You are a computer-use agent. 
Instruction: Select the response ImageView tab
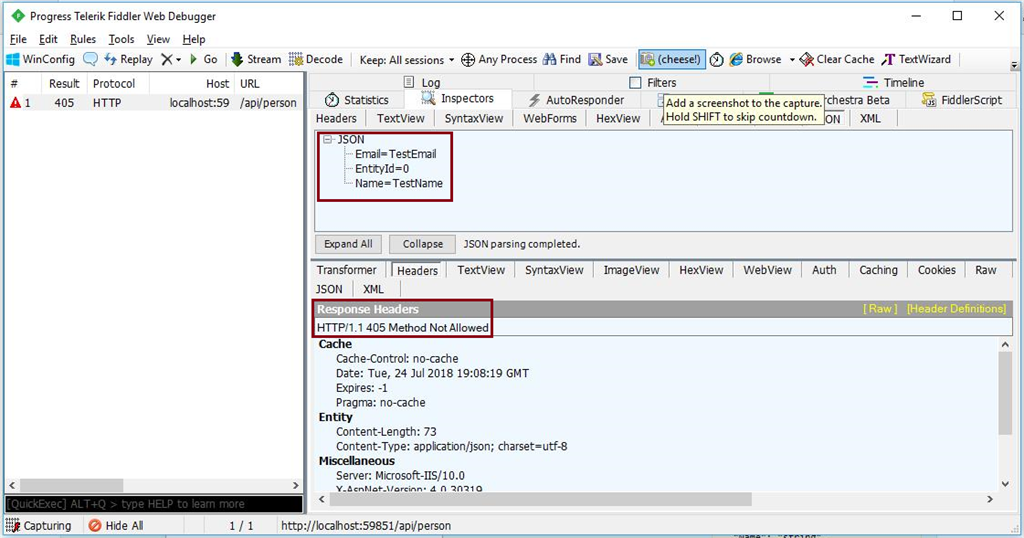click(631, 270)
